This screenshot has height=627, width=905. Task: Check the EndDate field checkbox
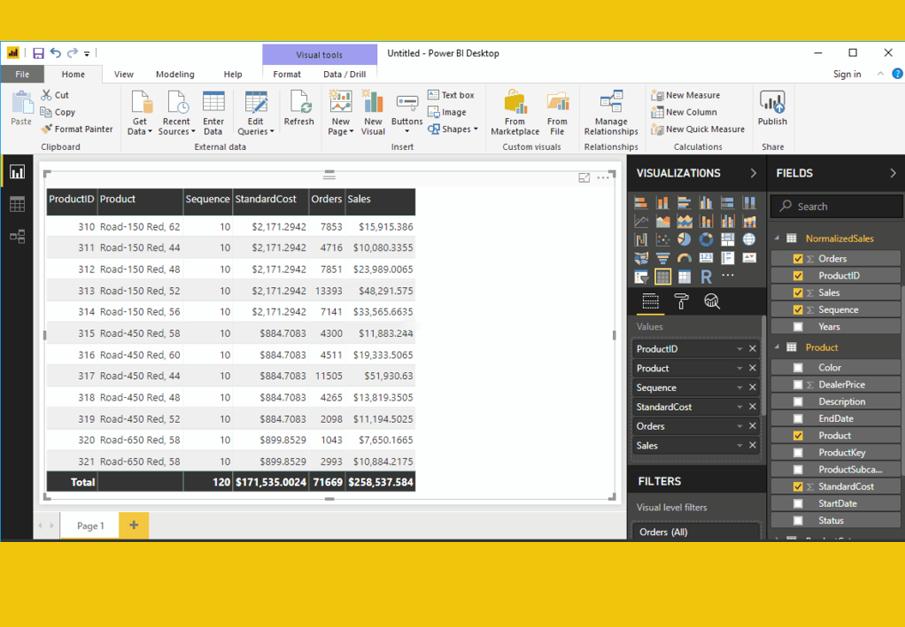(798, 419)
